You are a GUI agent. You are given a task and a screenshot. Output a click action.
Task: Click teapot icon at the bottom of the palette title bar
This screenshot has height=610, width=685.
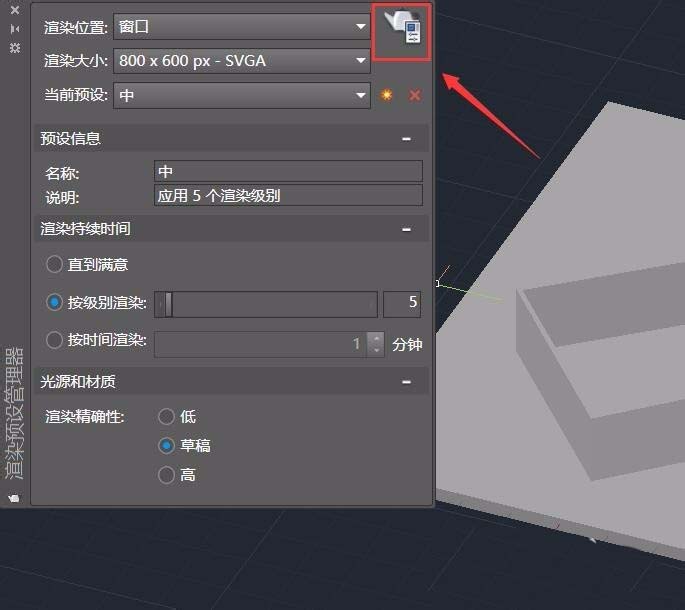pyautogui.click(x=14, y=498)
